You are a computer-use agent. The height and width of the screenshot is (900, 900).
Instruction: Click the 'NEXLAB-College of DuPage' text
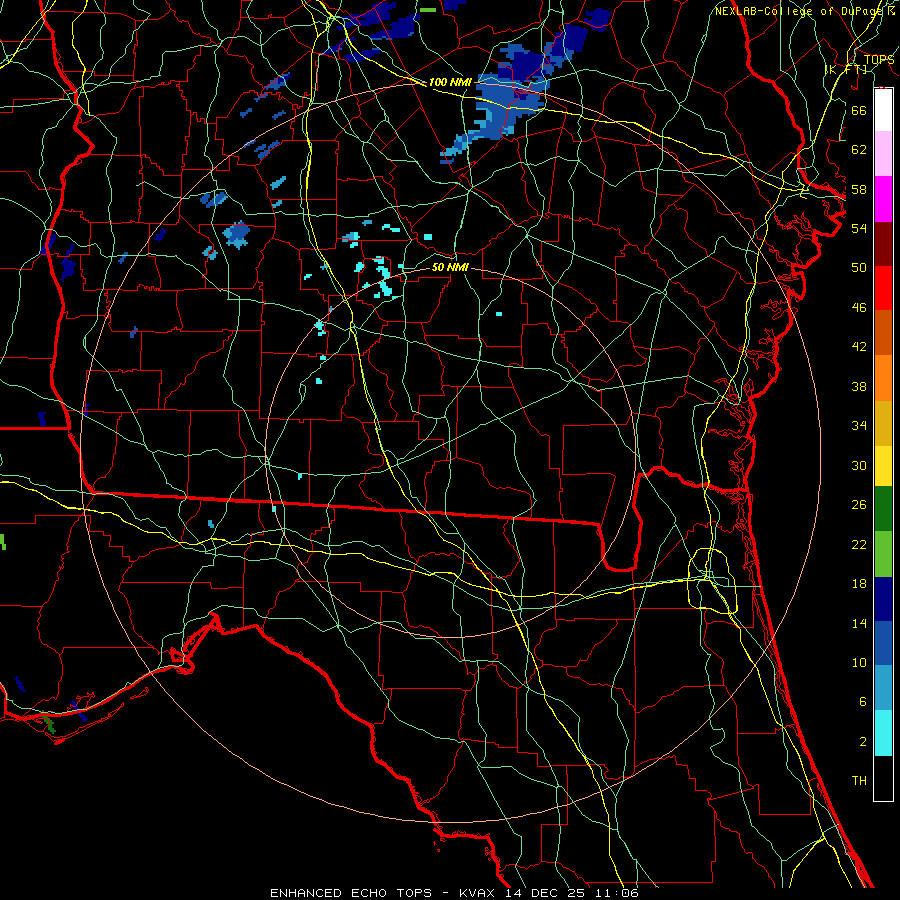point(798,11)
